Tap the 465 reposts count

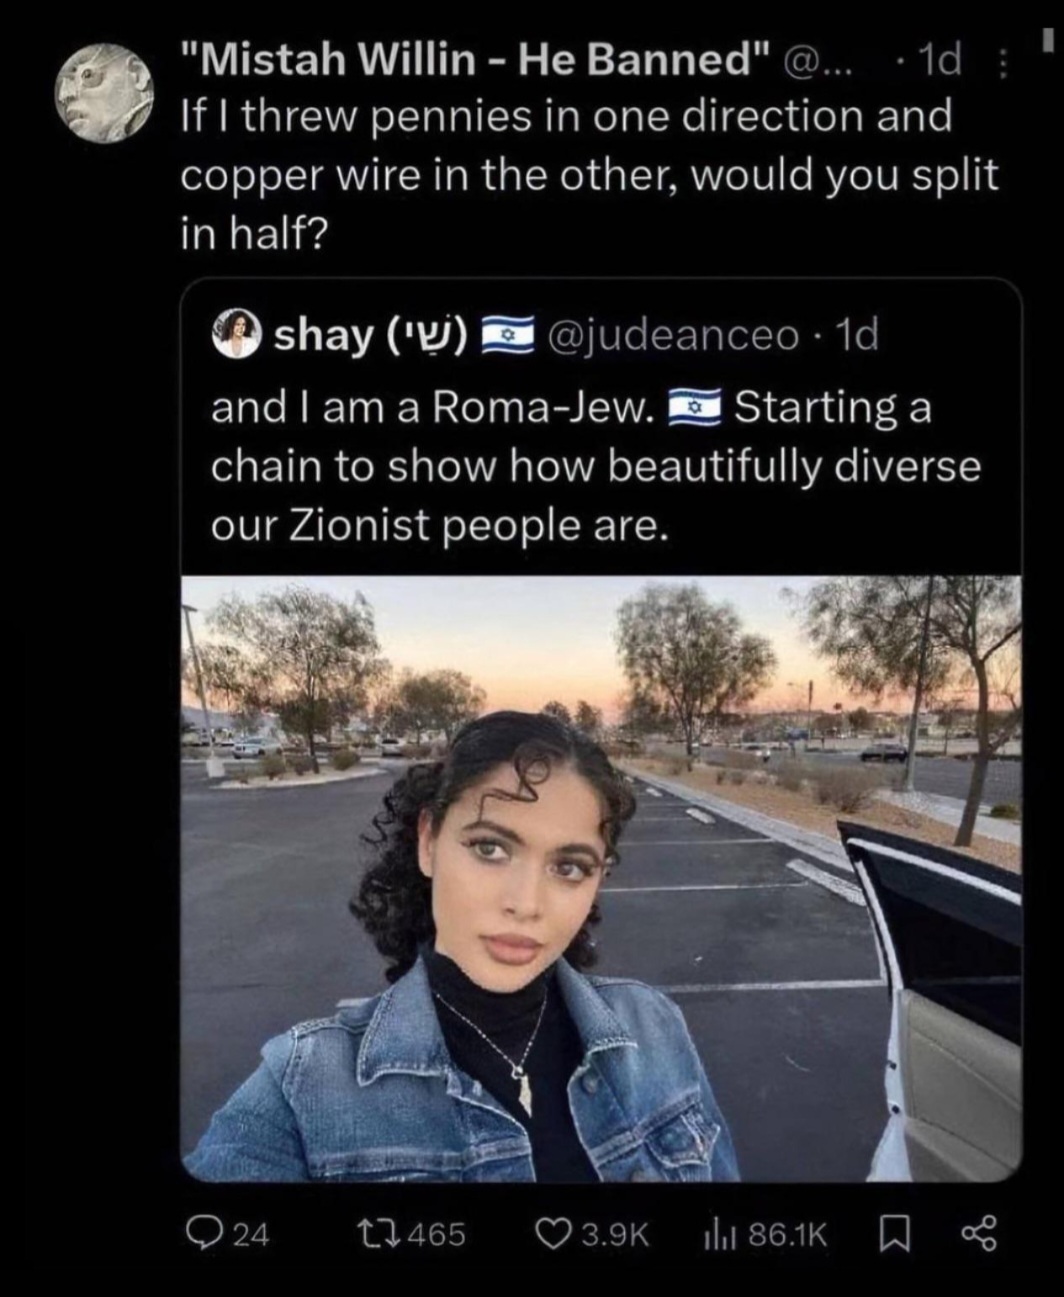click(x=436, y=1235)
